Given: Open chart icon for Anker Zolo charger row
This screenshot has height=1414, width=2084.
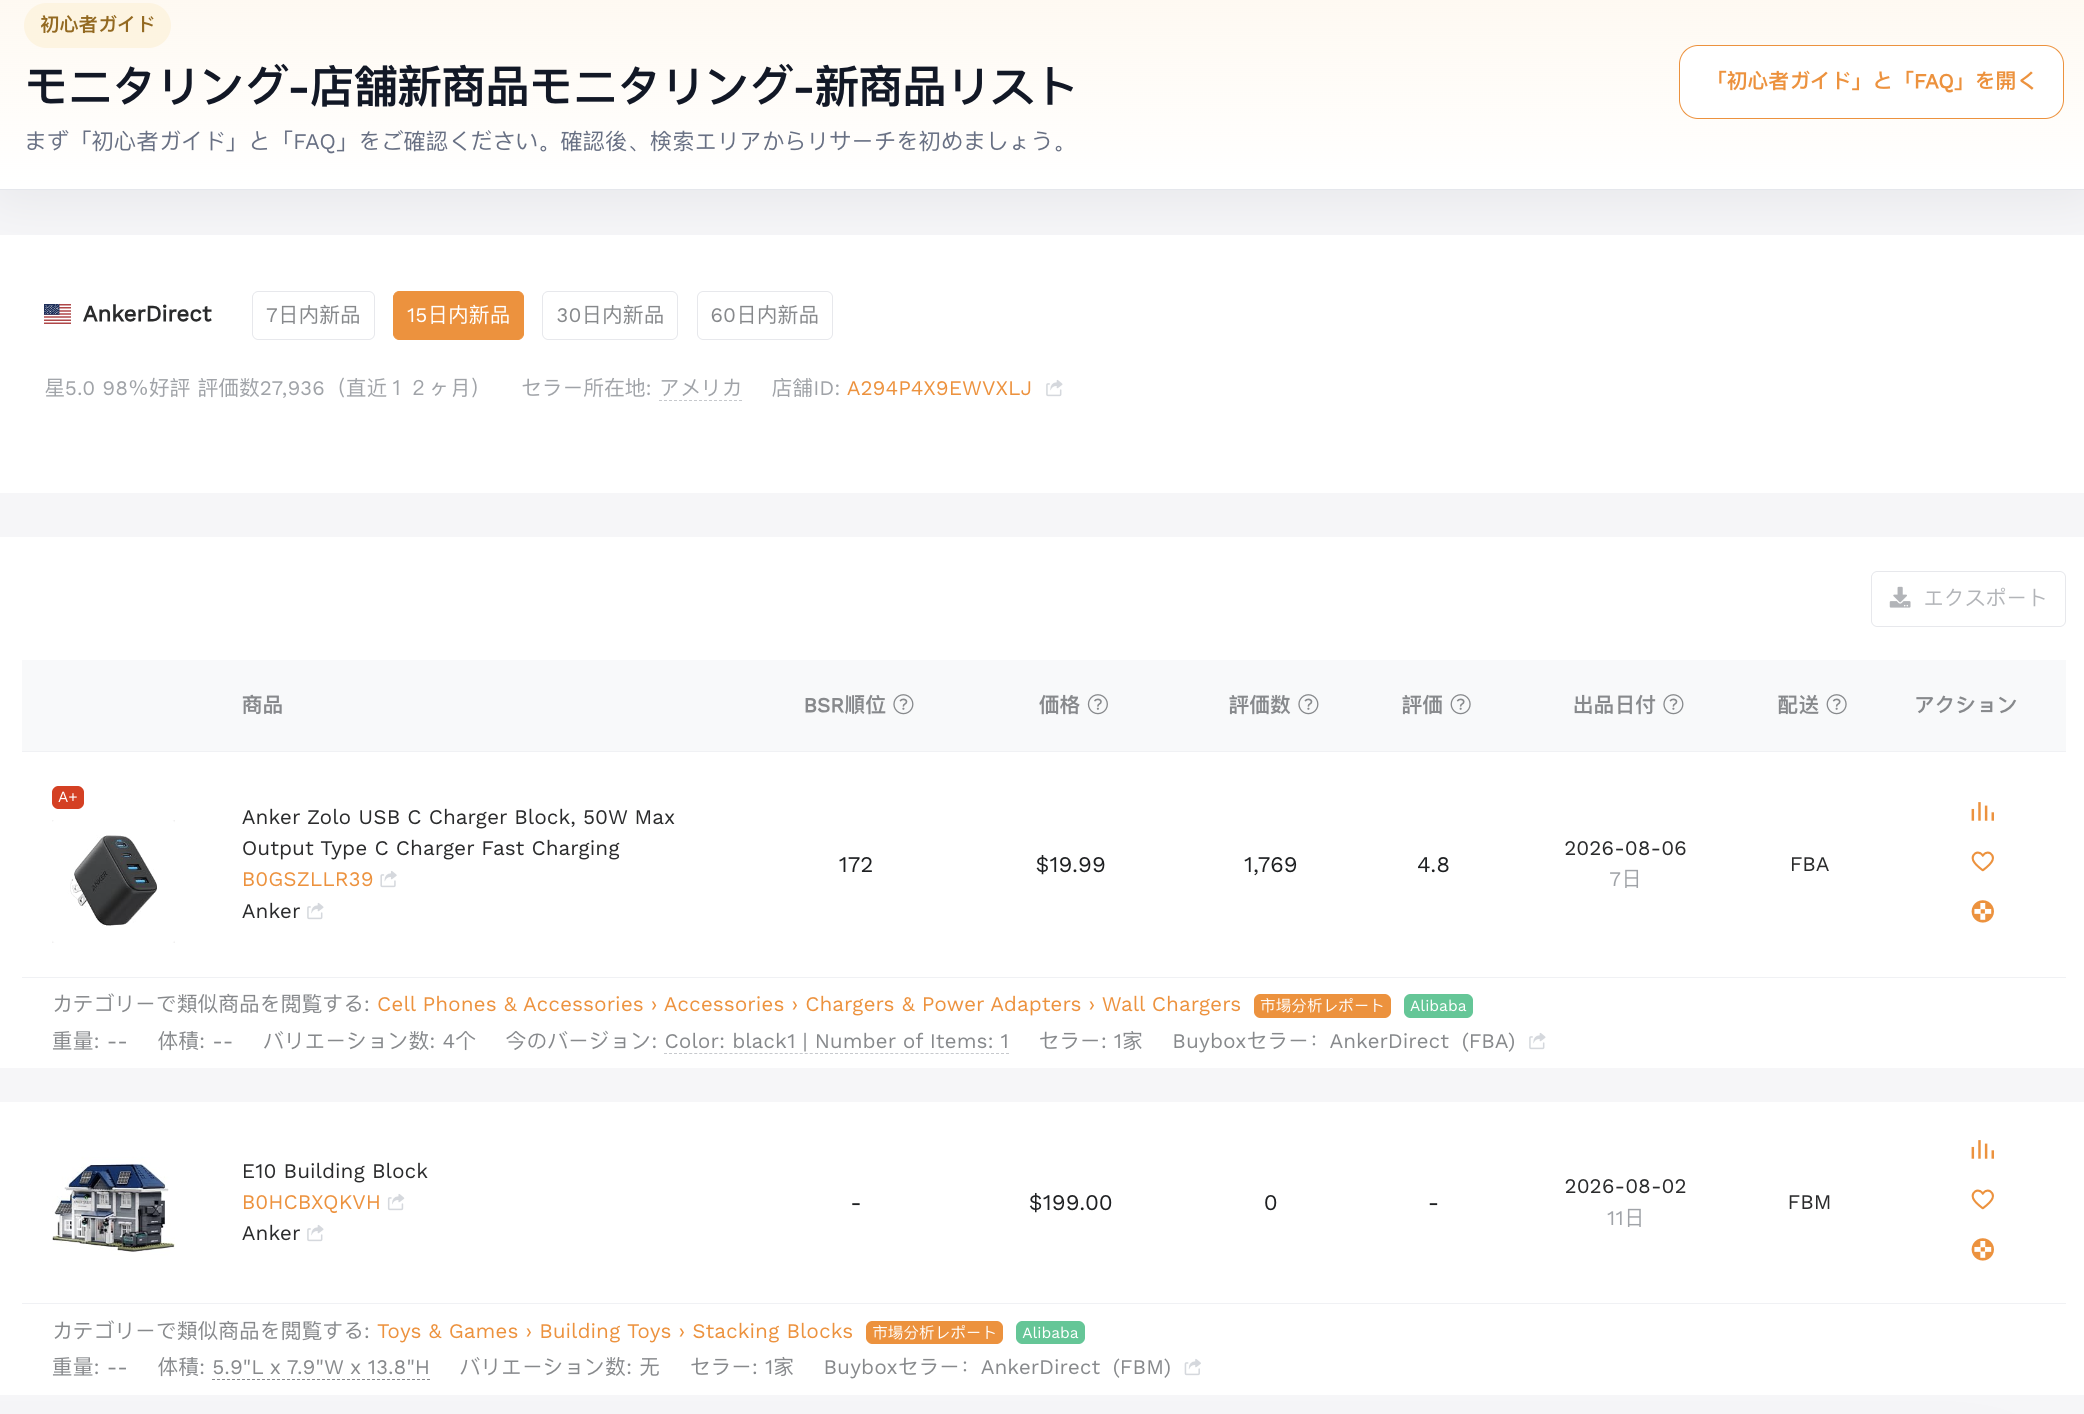Looking at the screenshot, I should click(1982, 812).
